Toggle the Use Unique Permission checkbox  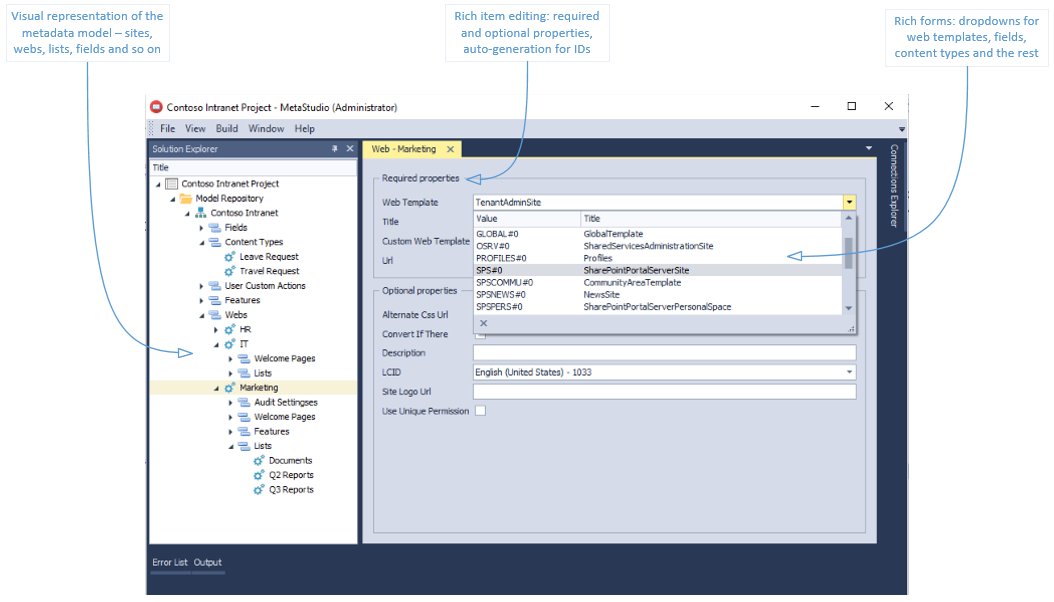[x=480, y=410]
